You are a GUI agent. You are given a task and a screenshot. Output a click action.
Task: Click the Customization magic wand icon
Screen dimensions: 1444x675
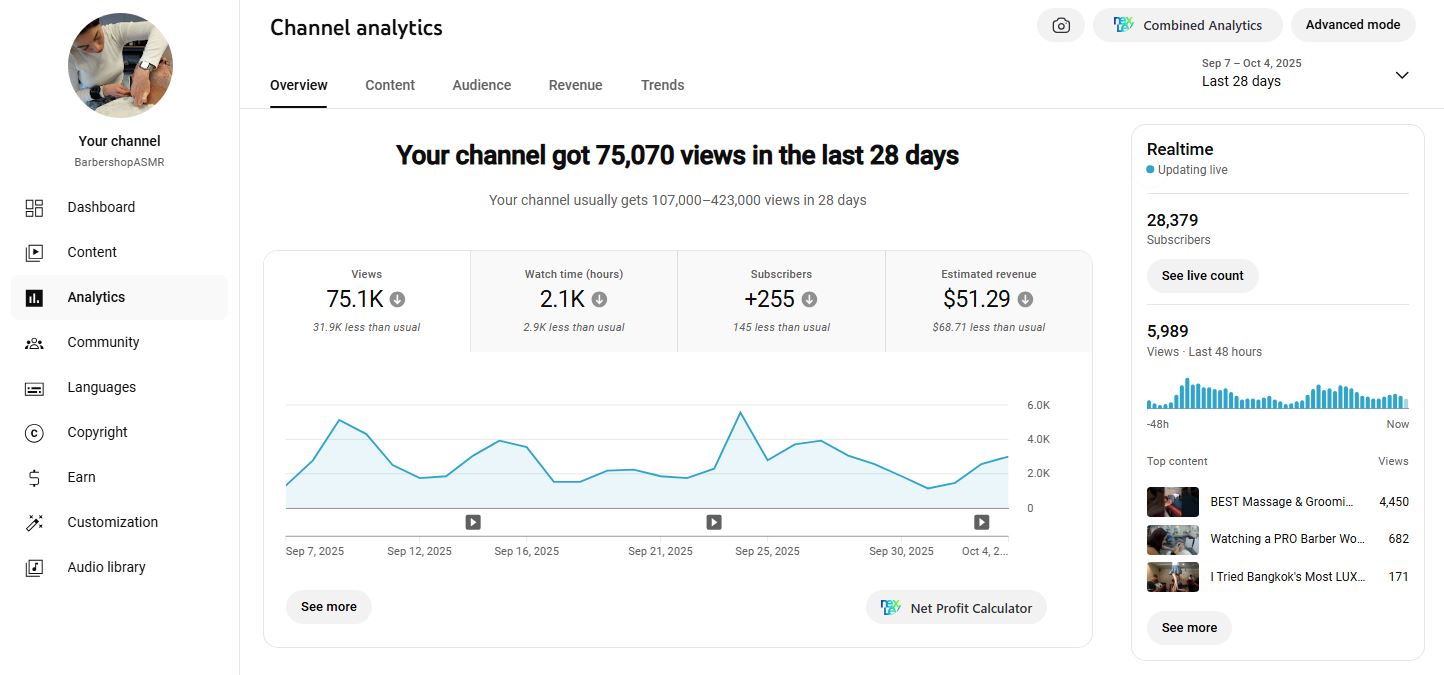coord(34,523)
